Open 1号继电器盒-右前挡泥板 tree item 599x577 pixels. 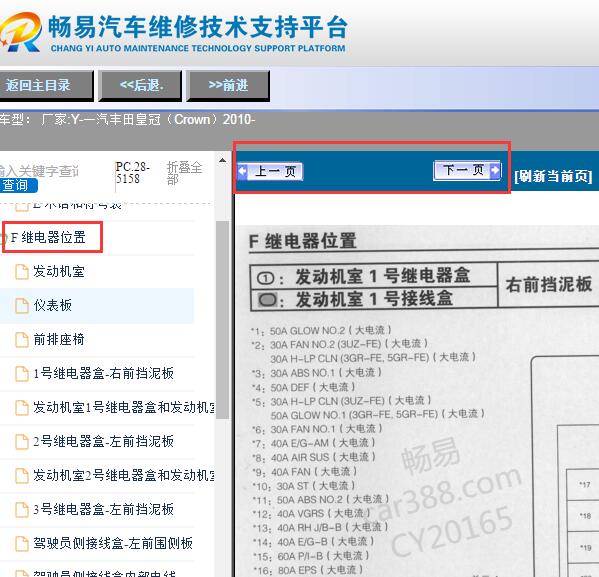(104, 373)
